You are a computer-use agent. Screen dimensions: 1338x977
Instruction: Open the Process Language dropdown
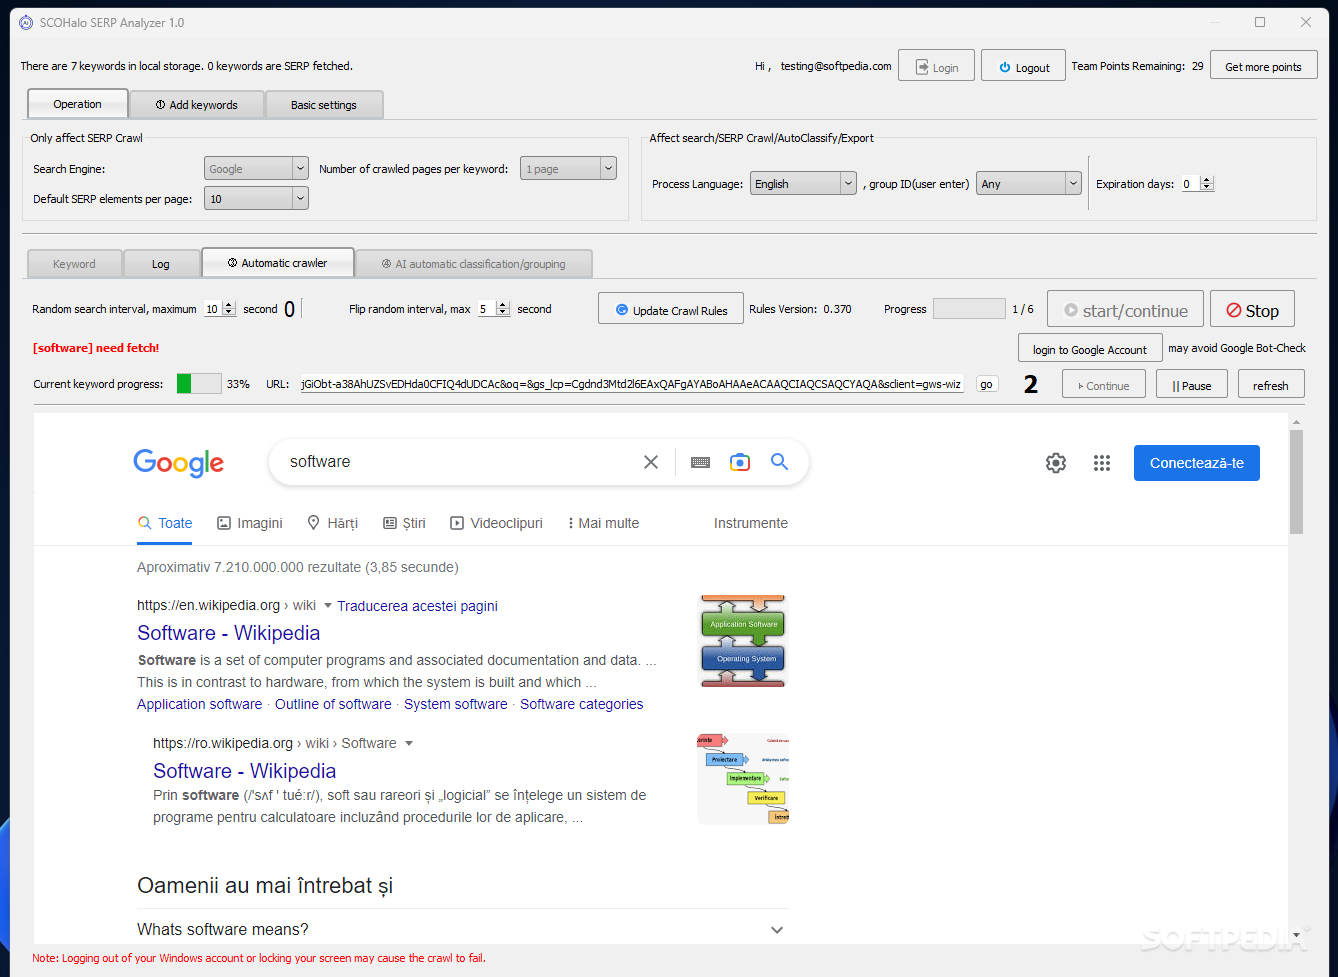coord(804,183)
